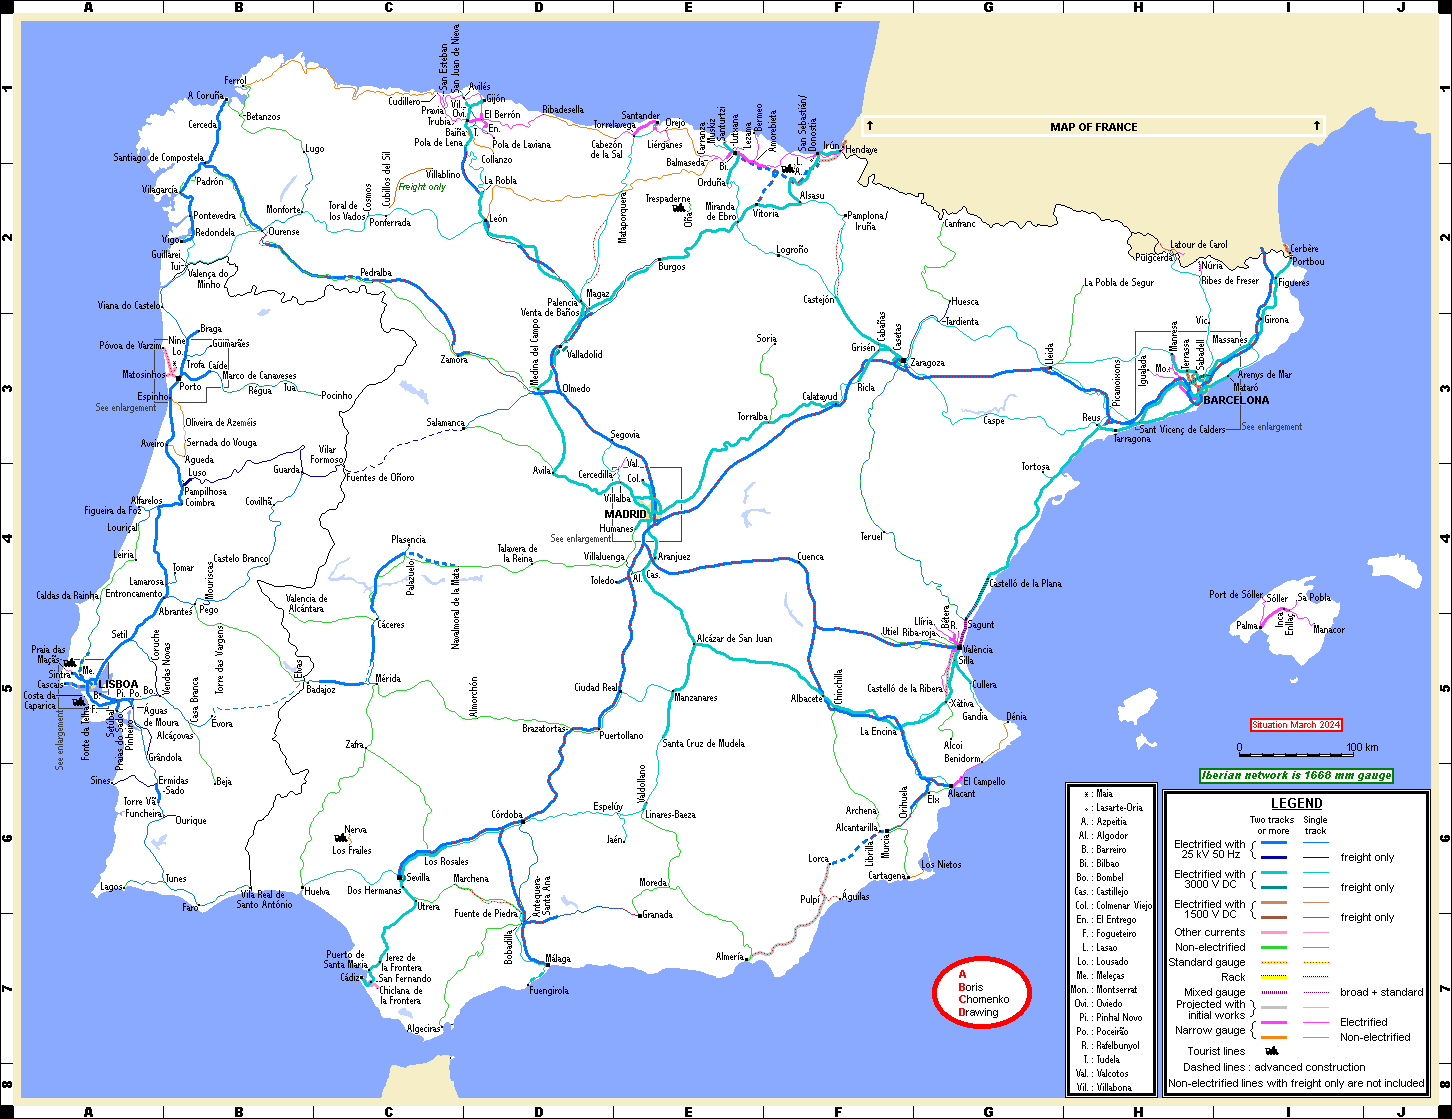The height and width of the screenshot is (1119, 1452).
Task: Click the Granada label
Action: pos(657,914)
